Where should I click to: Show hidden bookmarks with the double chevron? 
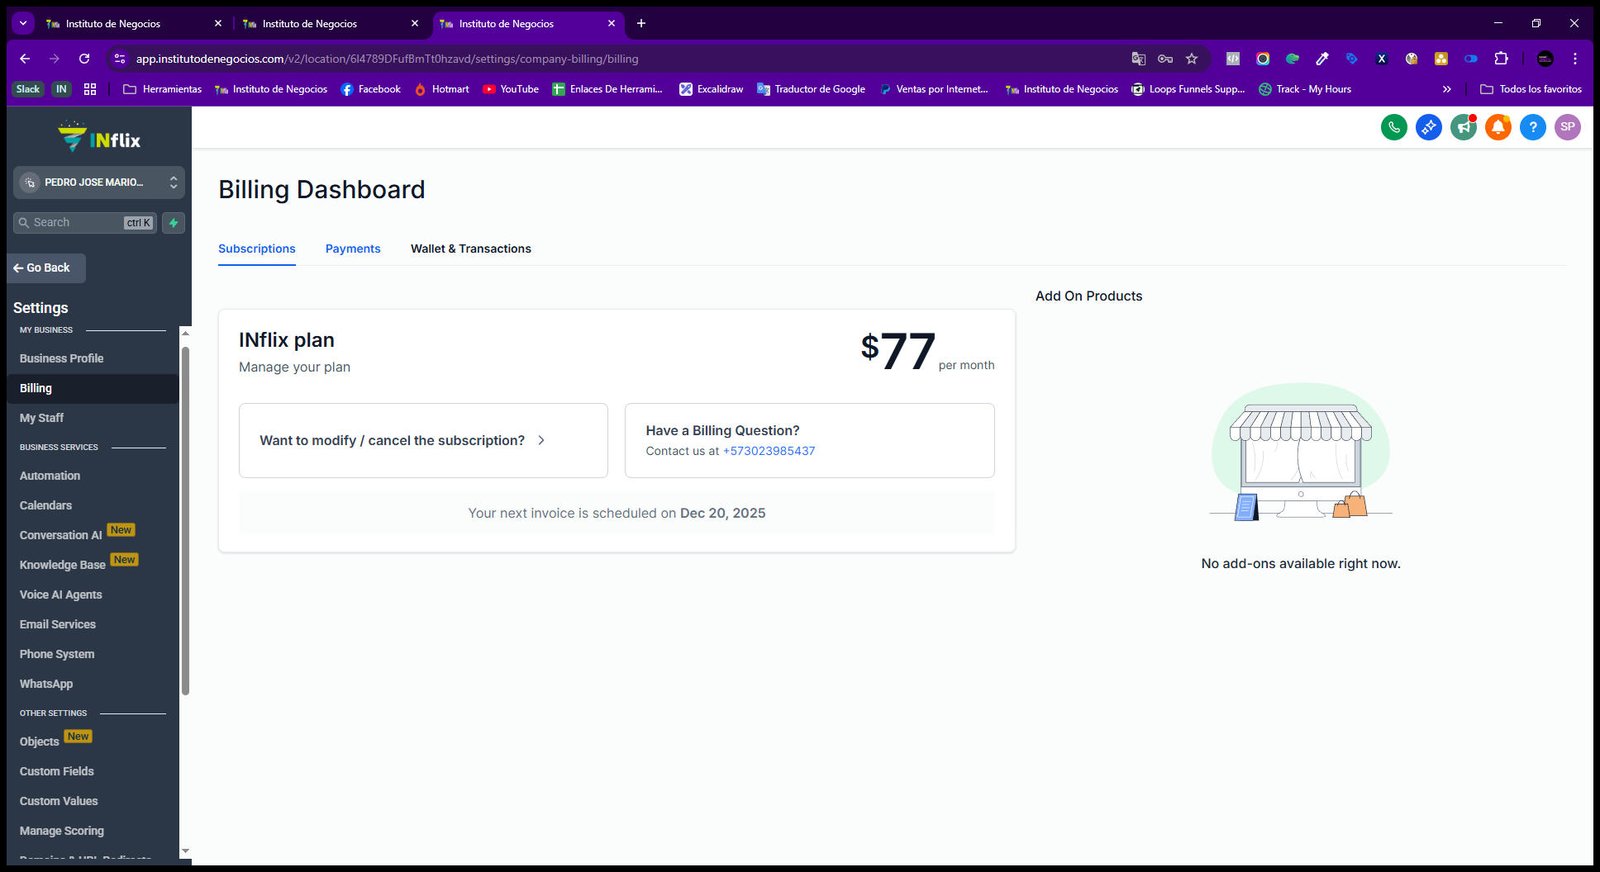[x=1446, y=89]
